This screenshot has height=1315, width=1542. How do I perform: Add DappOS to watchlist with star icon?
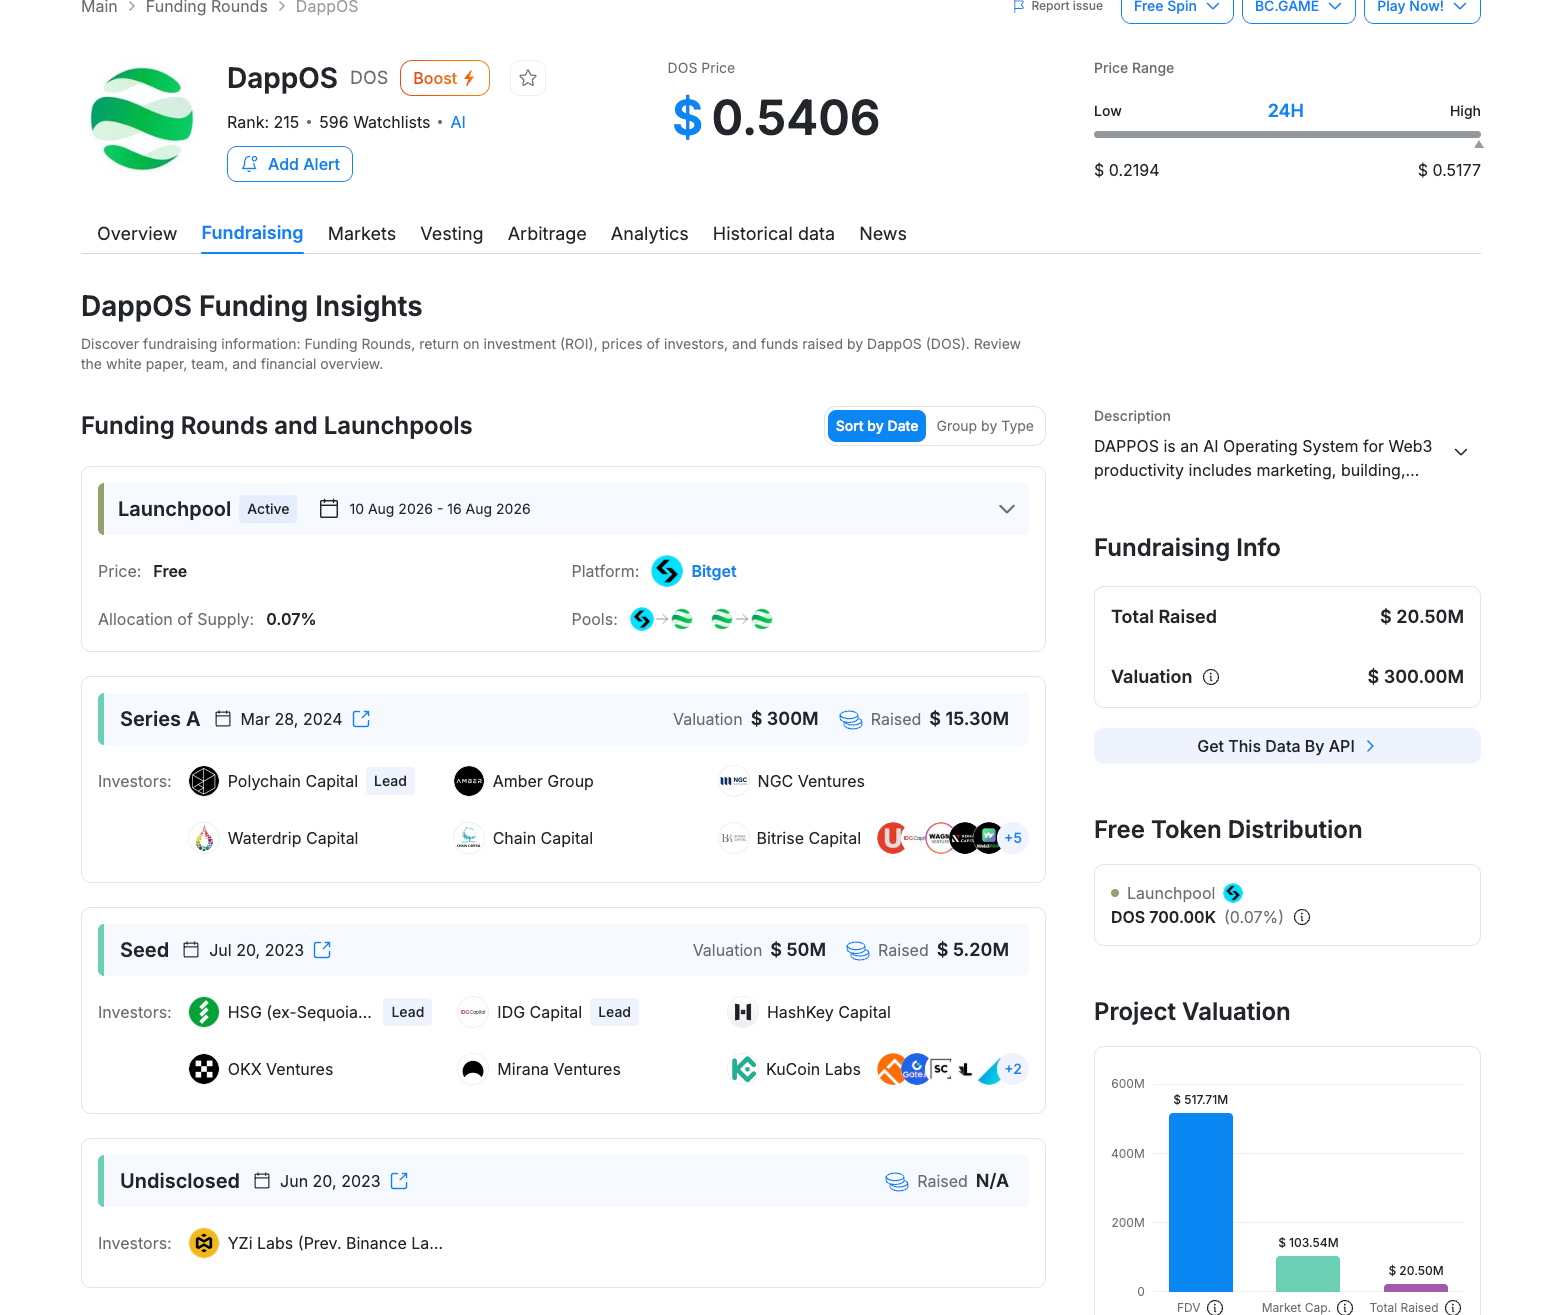point(528,78)
